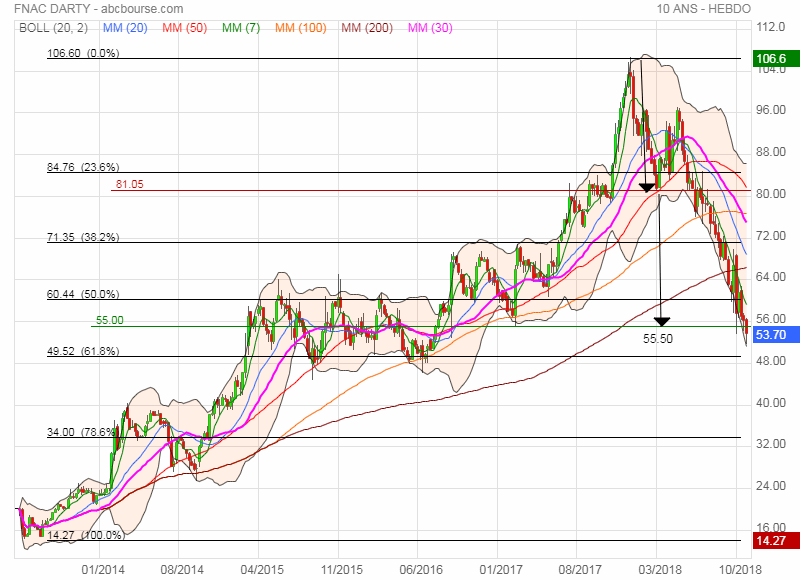Screen dimensions: 800x580
Task: Click the 55.50 target price annotation
Action: [x=658, y=339]
